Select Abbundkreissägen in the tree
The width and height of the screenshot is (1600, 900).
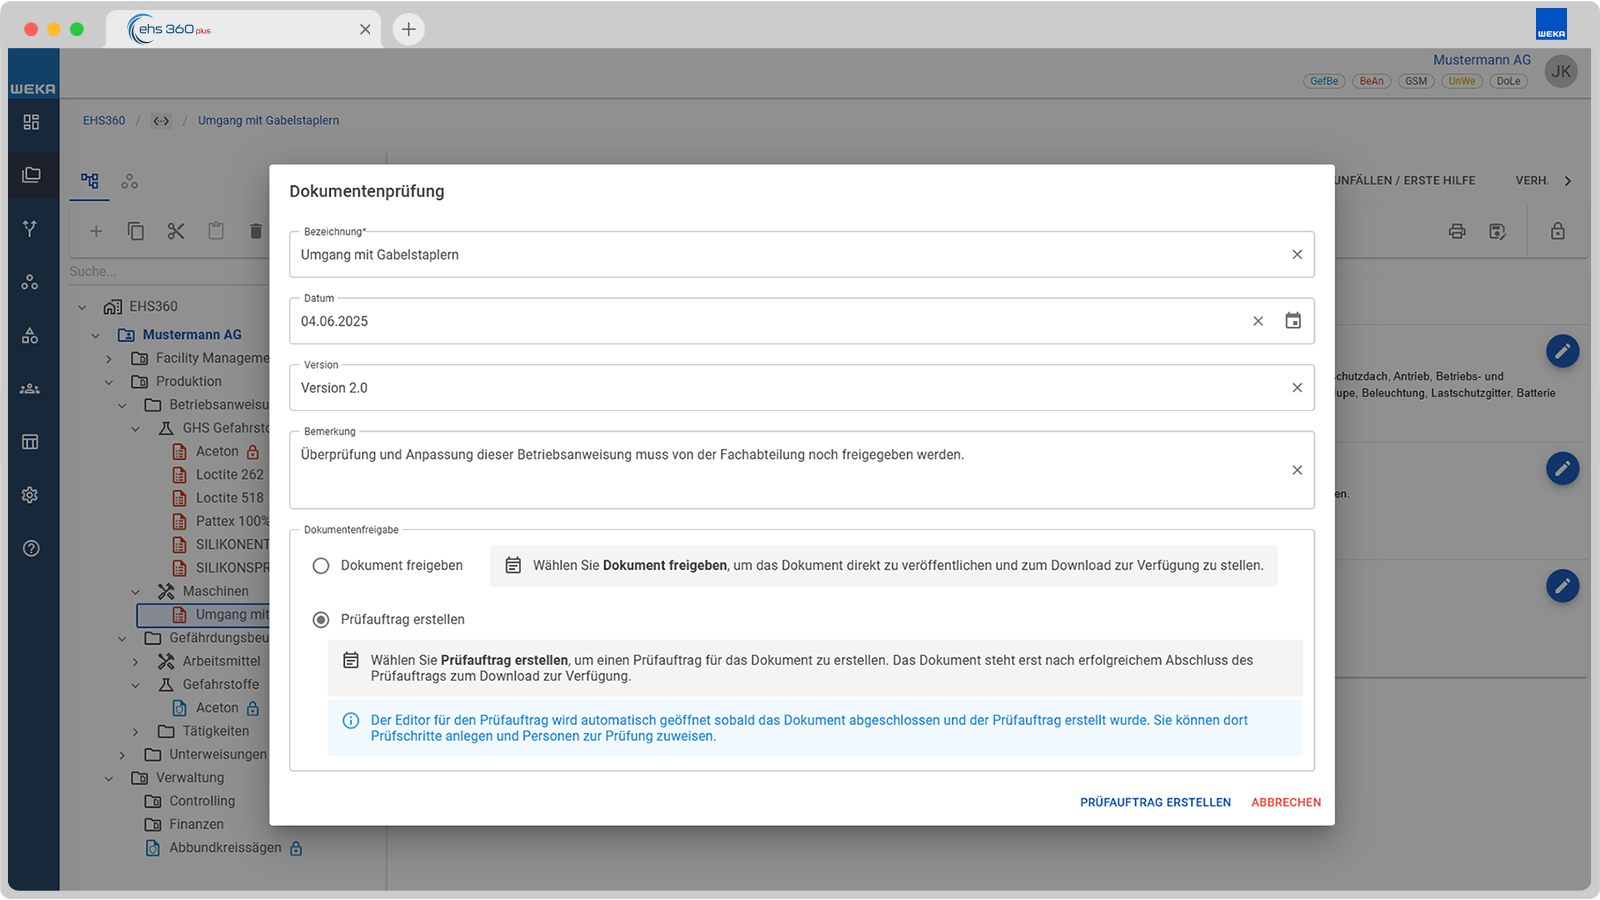point(225,848)
